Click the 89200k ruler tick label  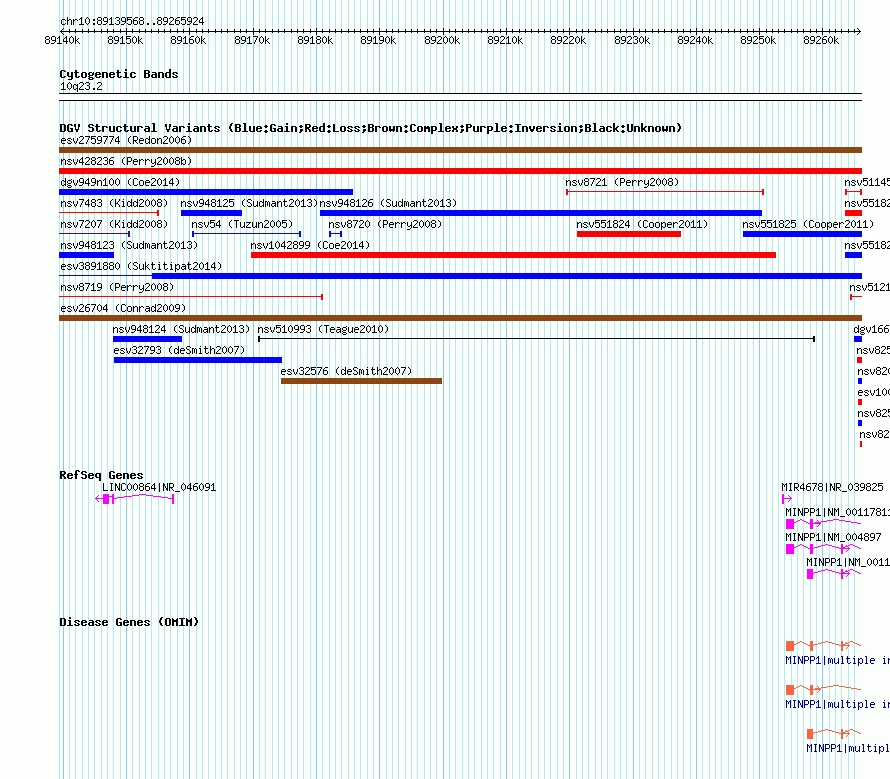point(442,40)
